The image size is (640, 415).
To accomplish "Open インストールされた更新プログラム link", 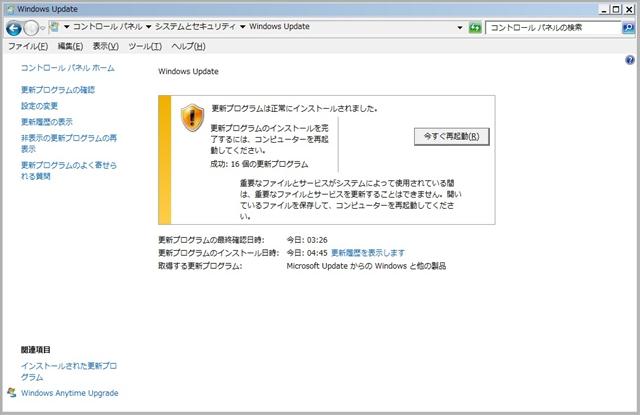I will pyautogui.click(x=69, y=371).
